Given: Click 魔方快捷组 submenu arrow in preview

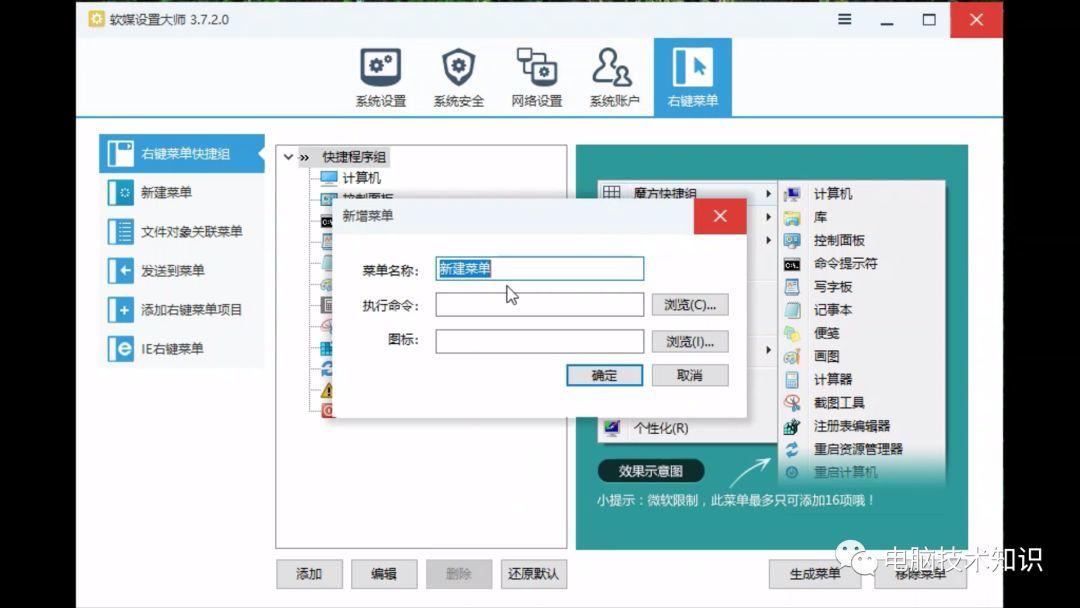Looking at the screenshot, I should [x=768, y=194].
